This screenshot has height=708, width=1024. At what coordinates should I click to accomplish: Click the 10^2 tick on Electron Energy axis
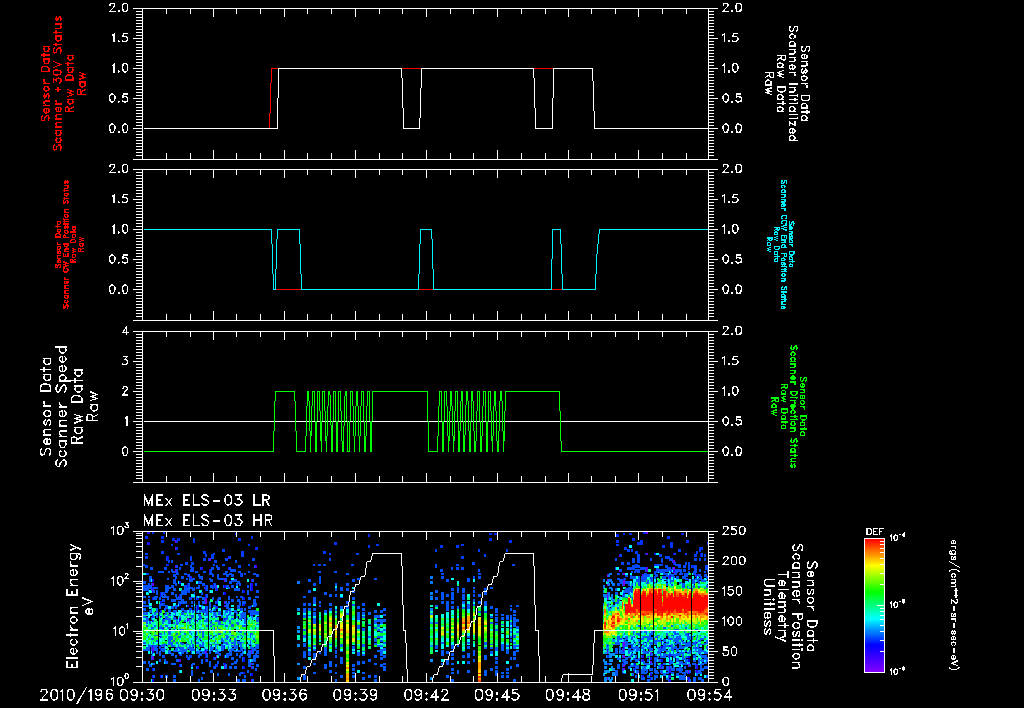coord(118,580)
